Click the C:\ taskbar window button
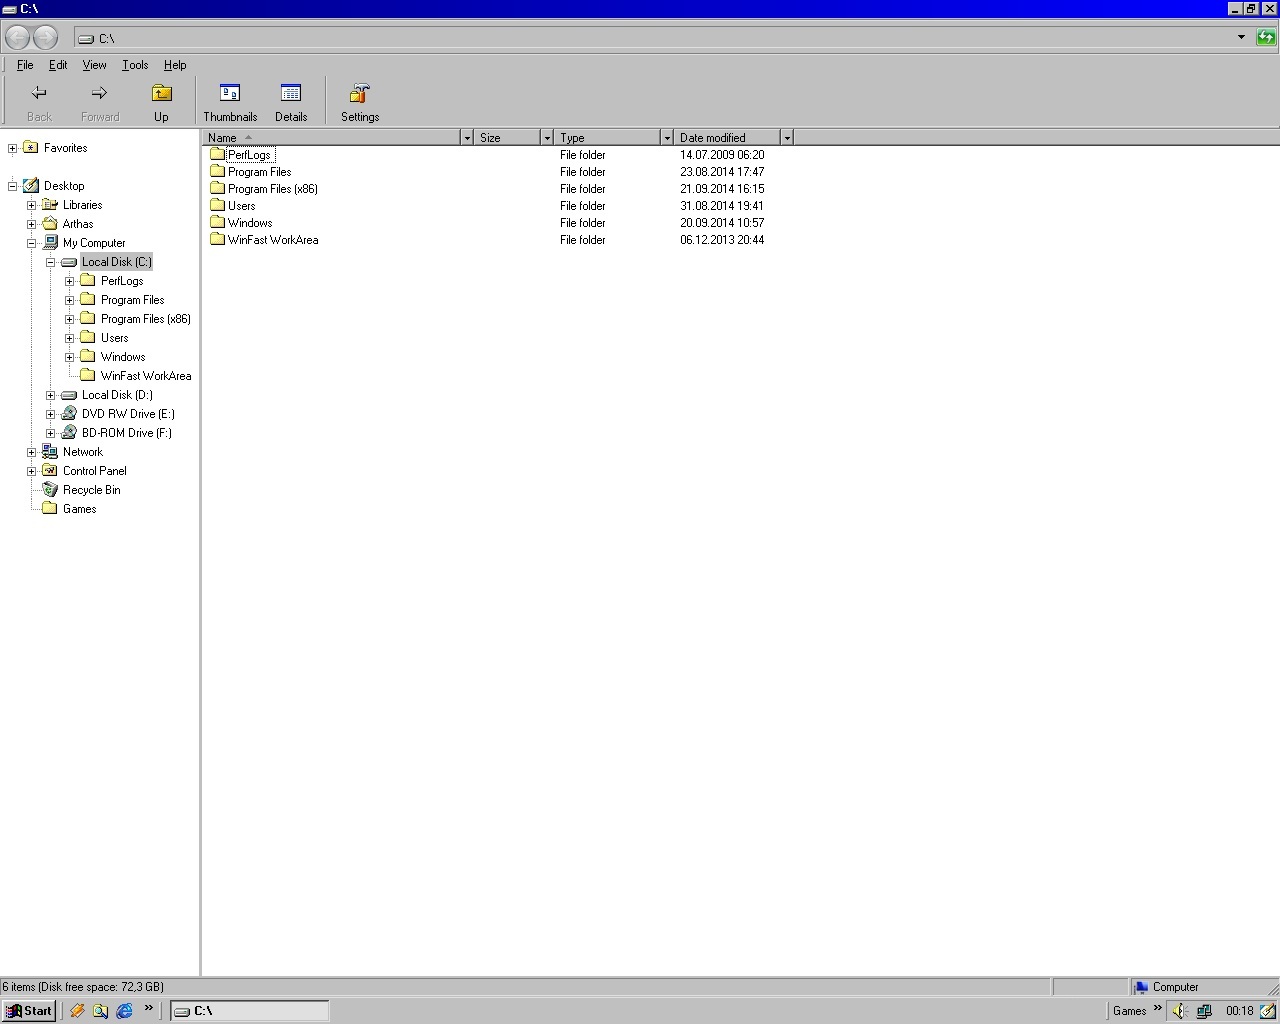Image resolution: width=1280 pixels, height=1024 pixels. (x=250, y=1011)
